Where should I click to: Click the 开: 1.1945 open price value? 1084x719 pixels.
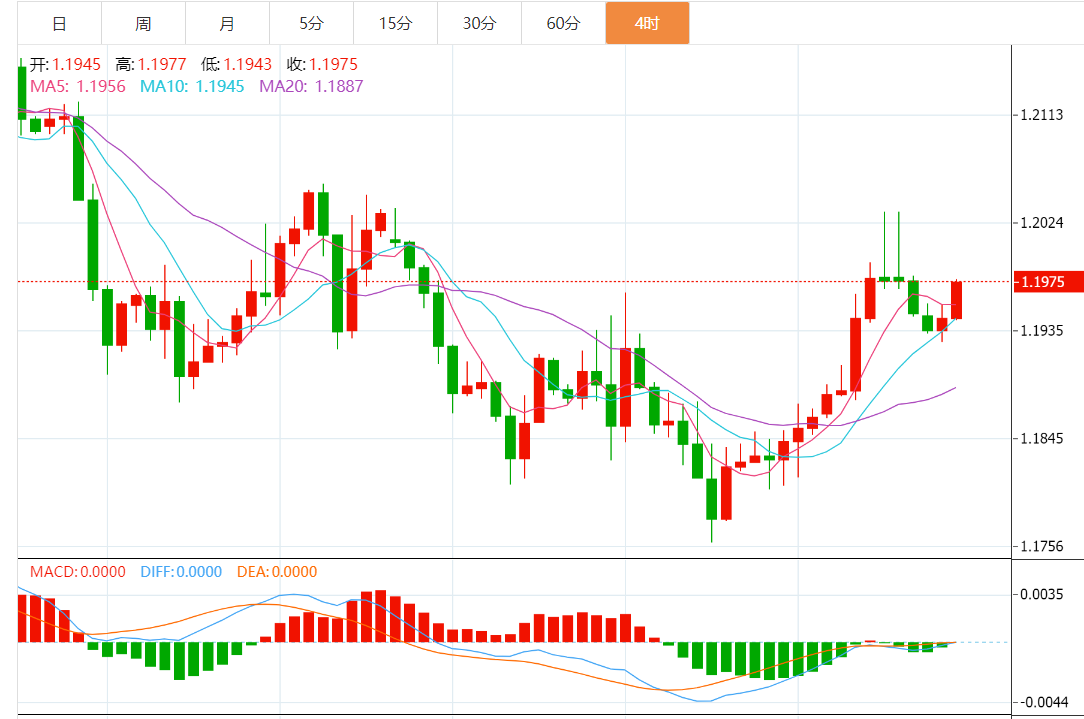pos(65,64)
